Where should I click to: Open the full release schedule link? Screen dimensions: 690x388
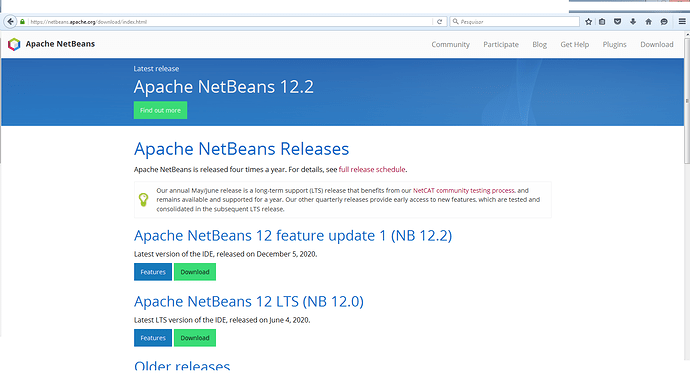coord(372,169)
